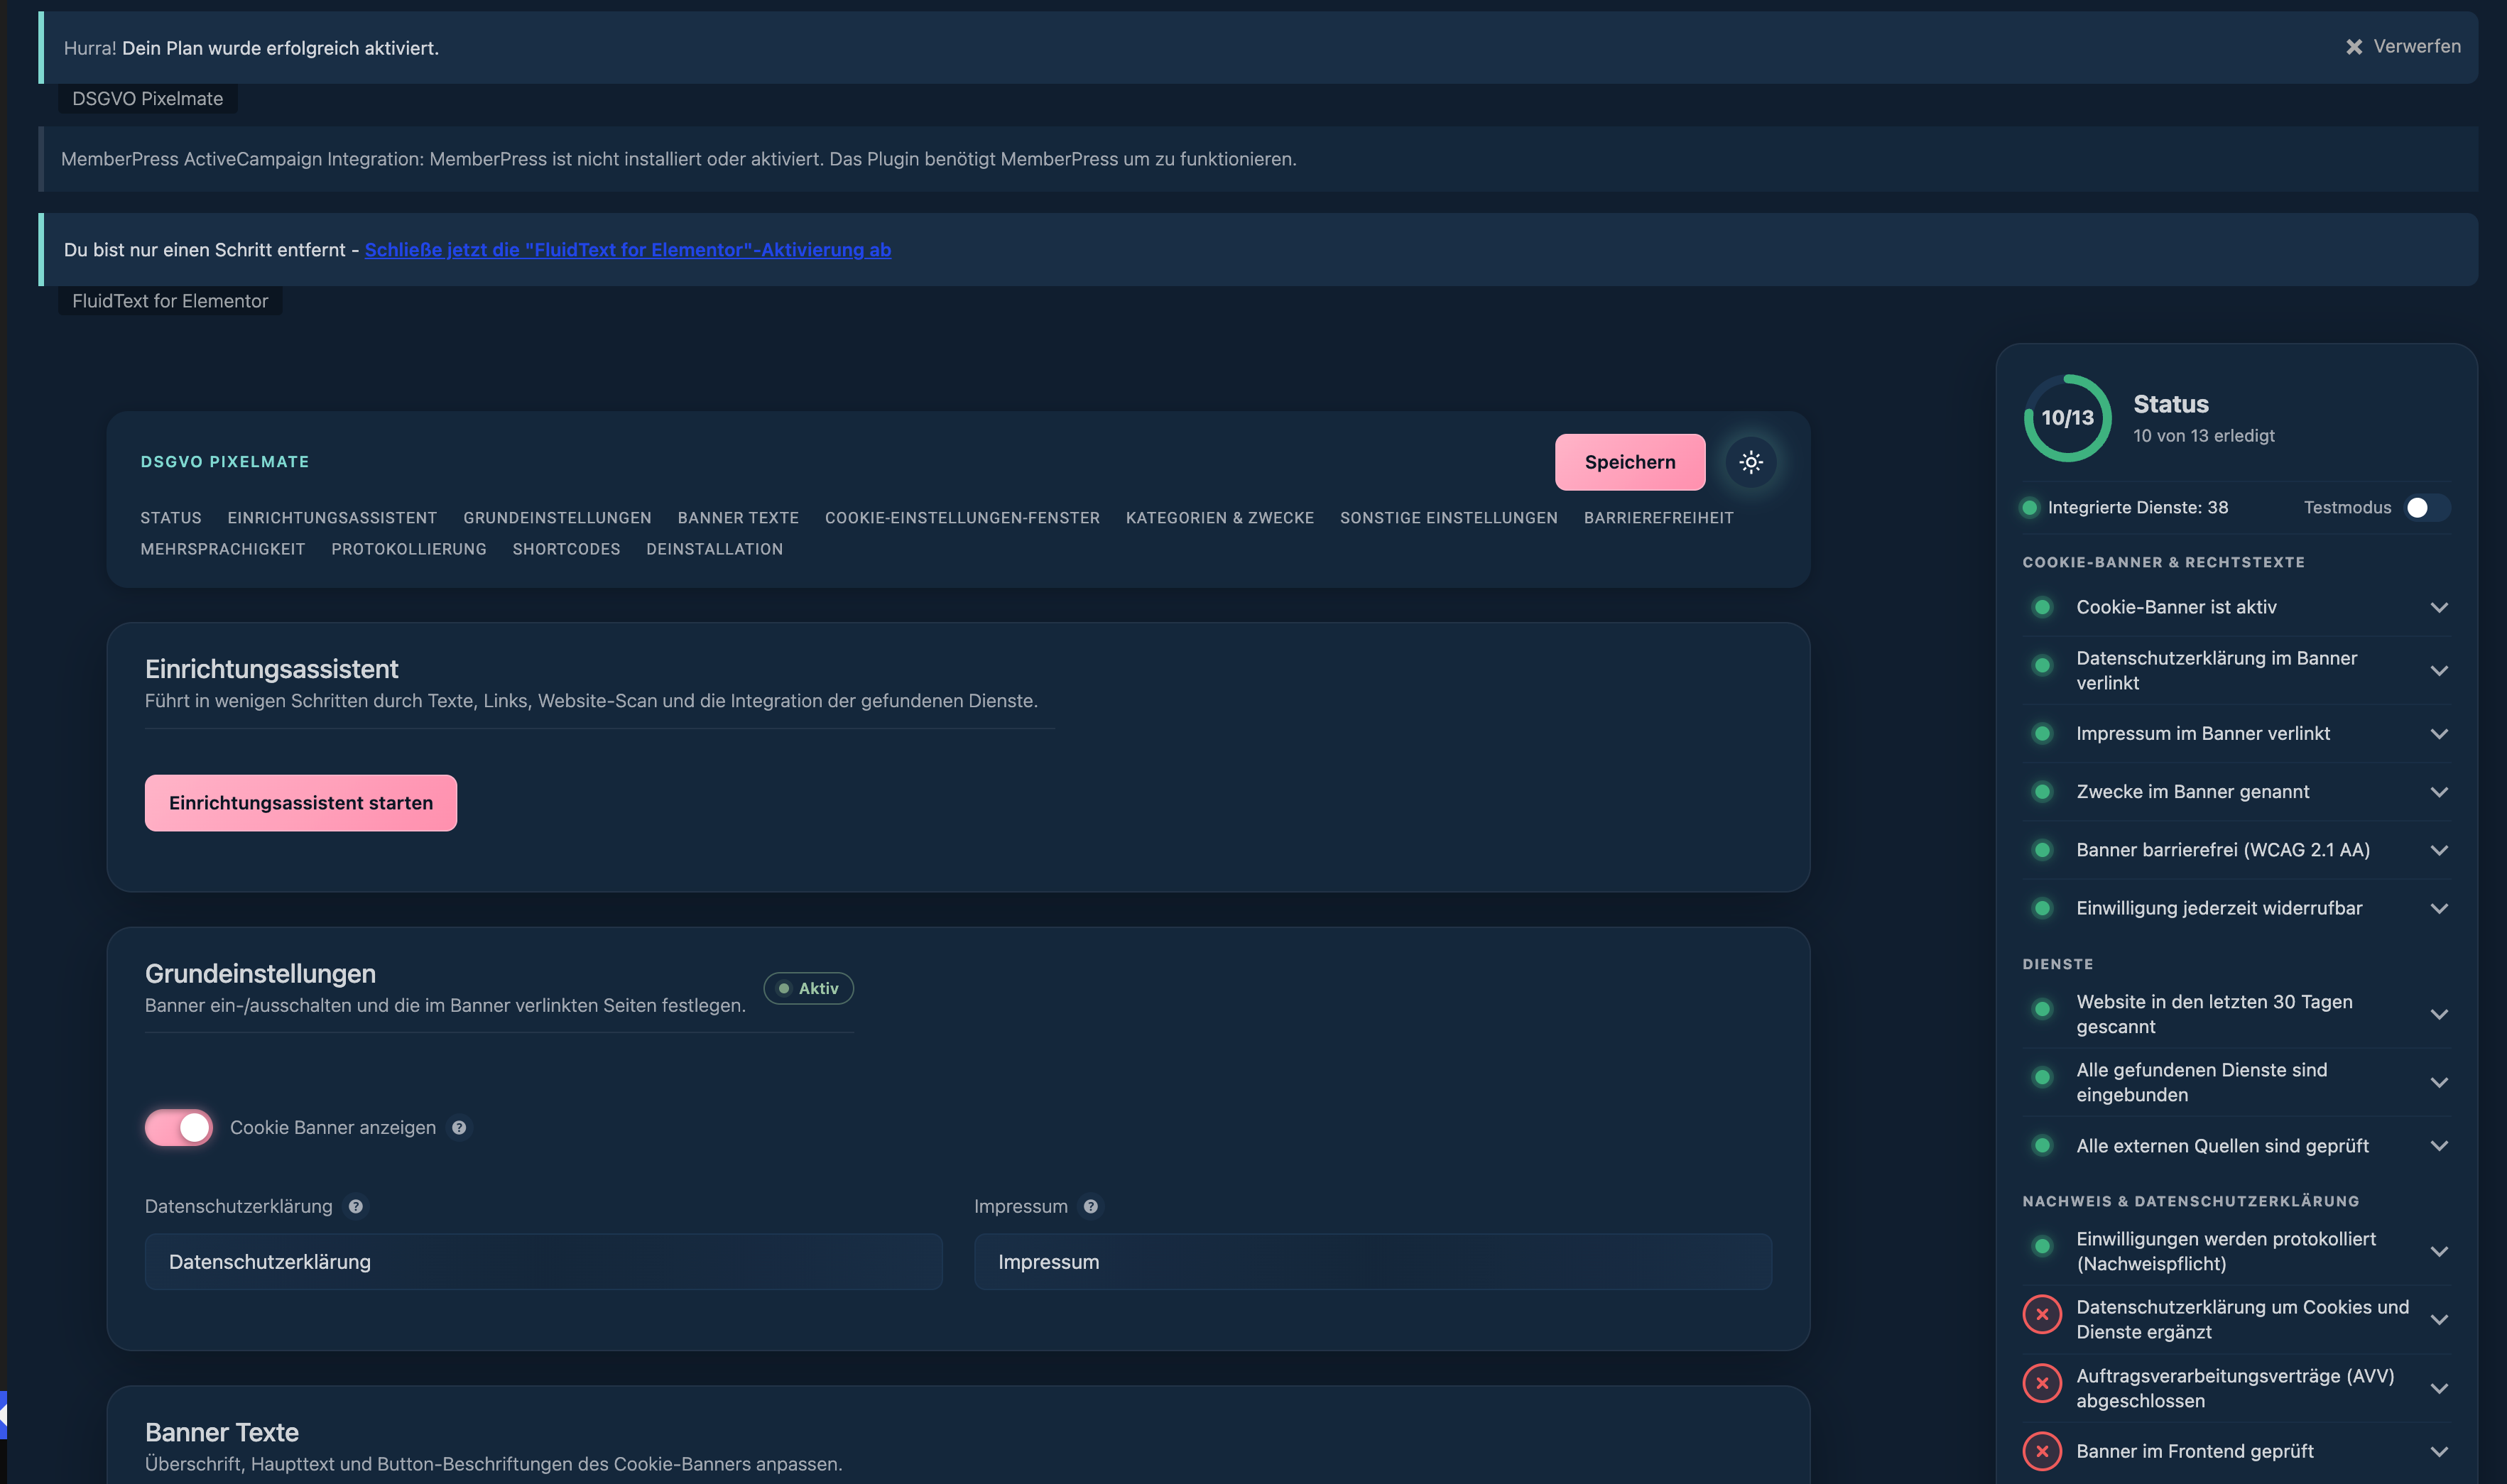Viewport: 2507px width, 1484px height.
Task: Click the Impressum page field
Action: [1373, 1262]
